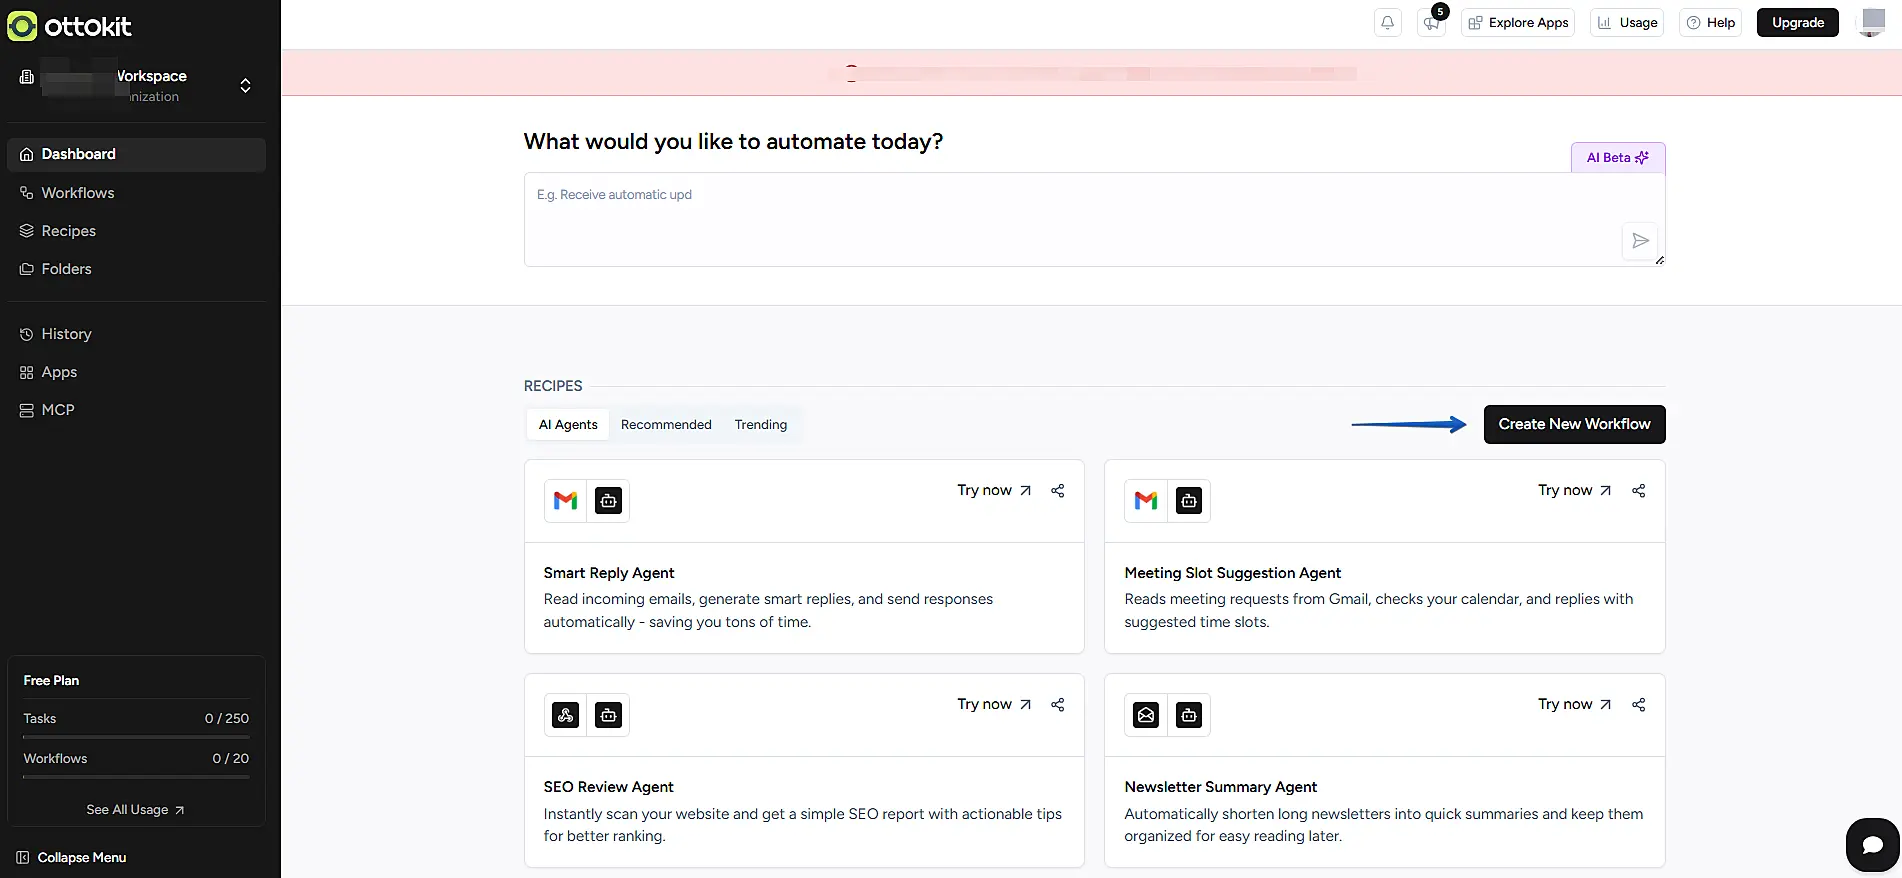This screenshot has height=878, width=1902.
Task: Click the notification bell icon
Action: pos(1387,23)
